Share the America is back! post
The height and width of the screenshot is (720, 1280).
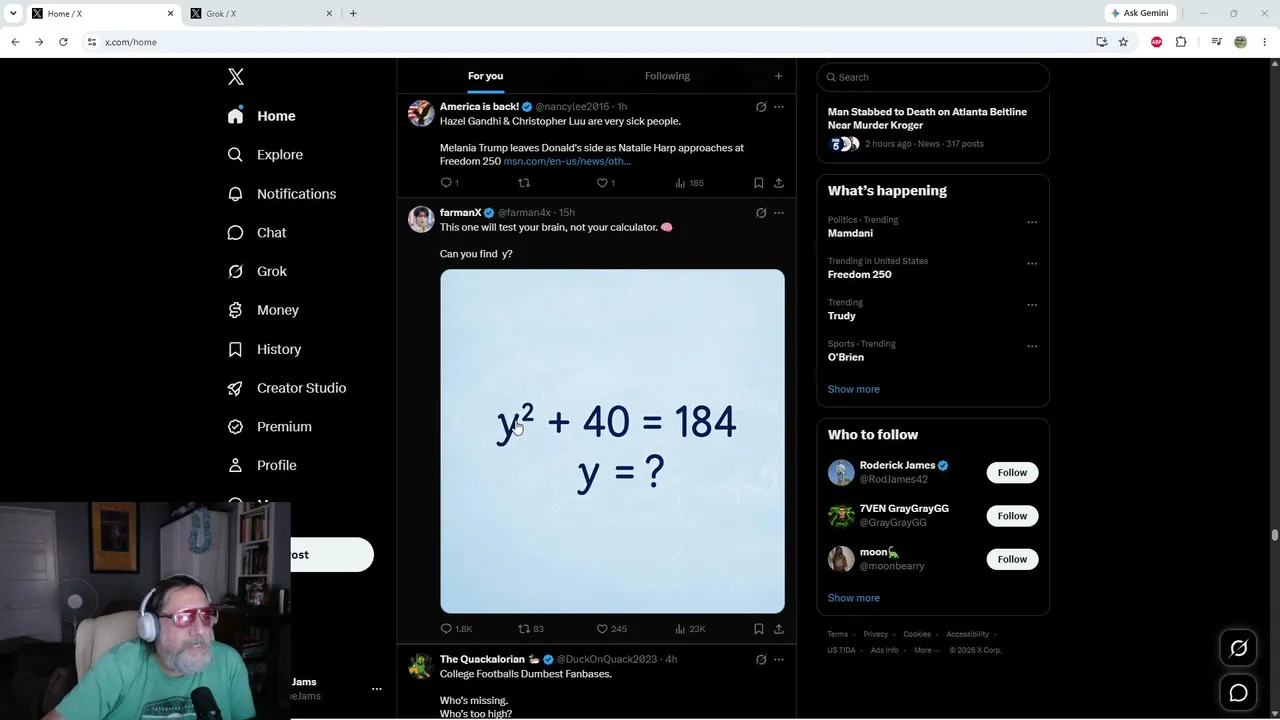pyautogui.click(x=779, y=183)
